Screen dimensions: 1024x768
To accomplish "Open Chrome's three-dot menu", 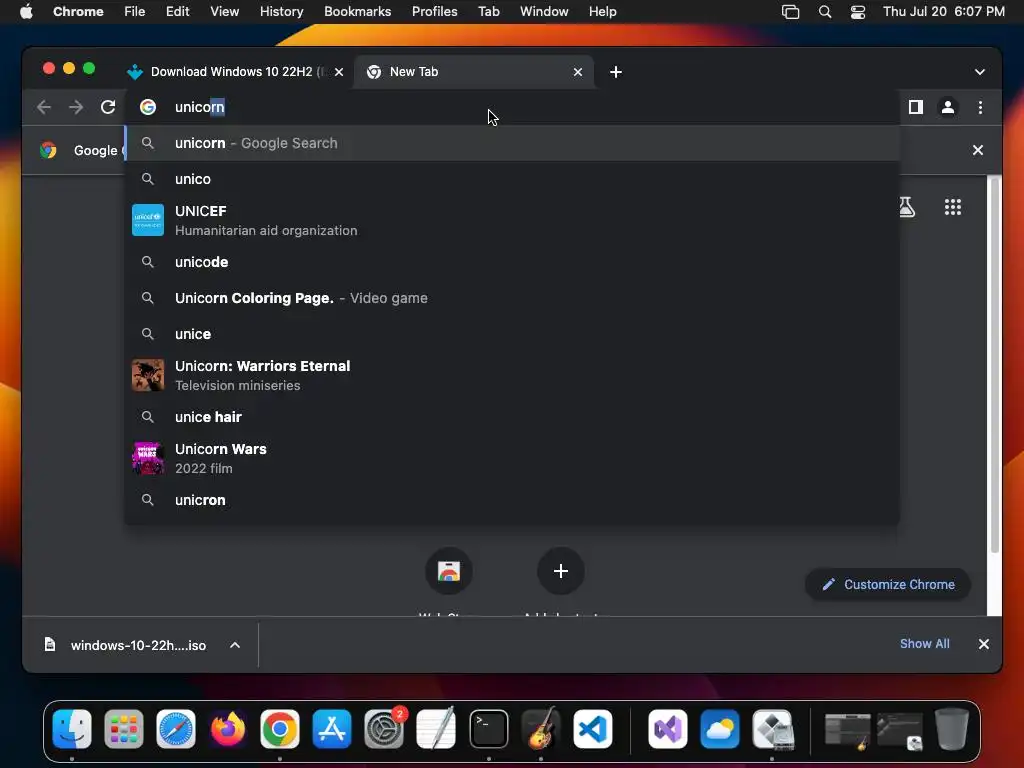I will click(x=980, y=107).
